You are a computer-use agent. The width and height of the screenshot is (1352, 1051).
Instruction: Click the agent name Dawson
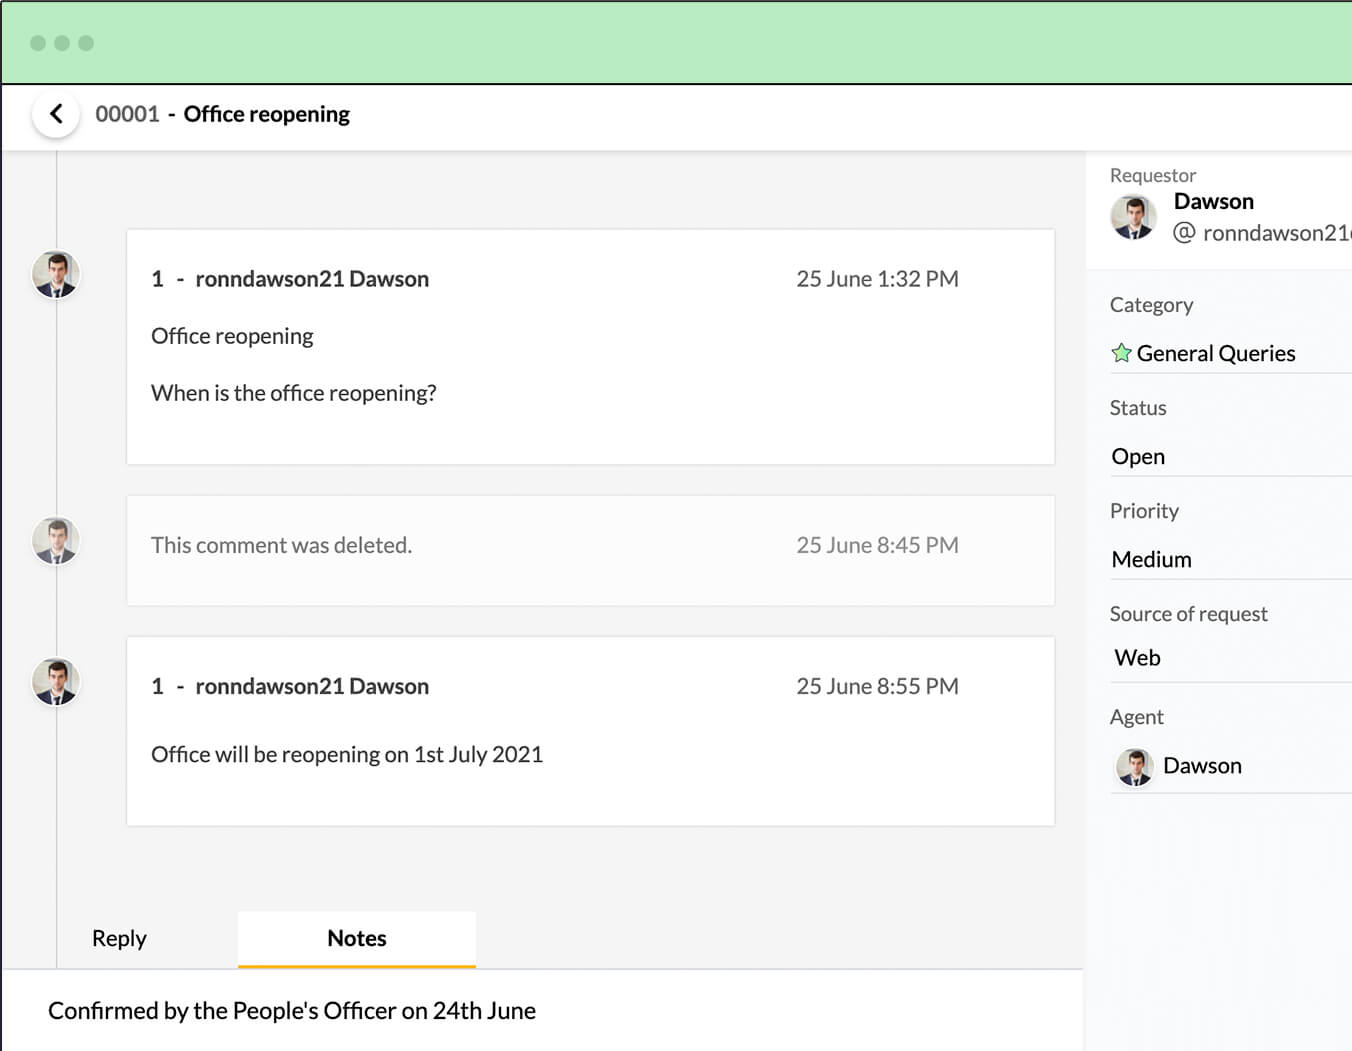coord(1203,765)
